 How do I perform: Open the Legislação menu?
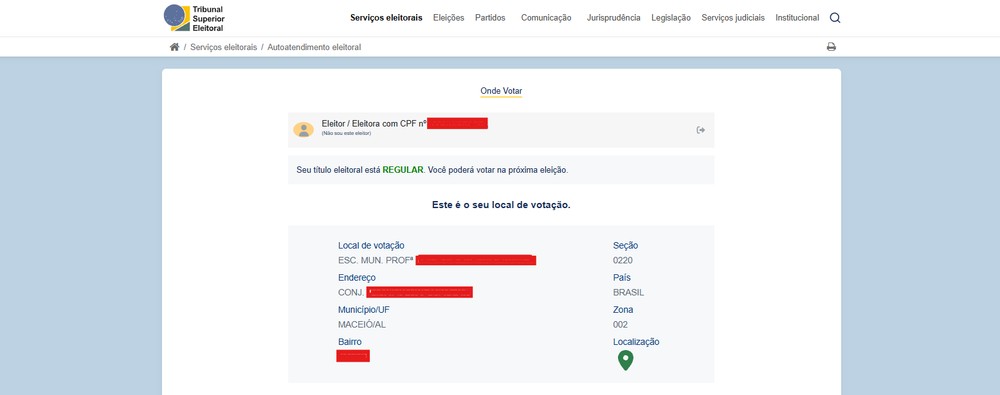[671, 18]
